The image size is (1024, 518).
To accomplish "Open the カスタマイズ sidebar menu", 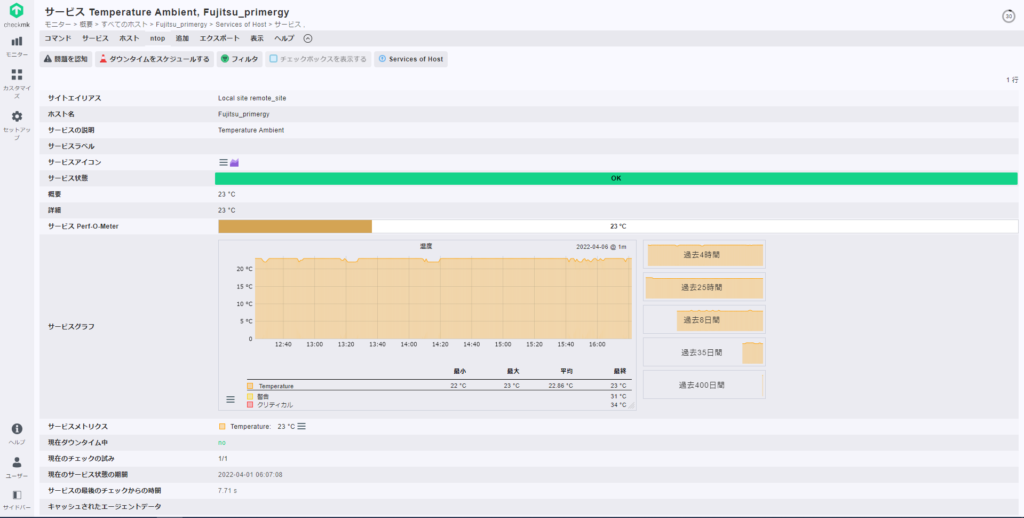I will [x=17, y=83].
